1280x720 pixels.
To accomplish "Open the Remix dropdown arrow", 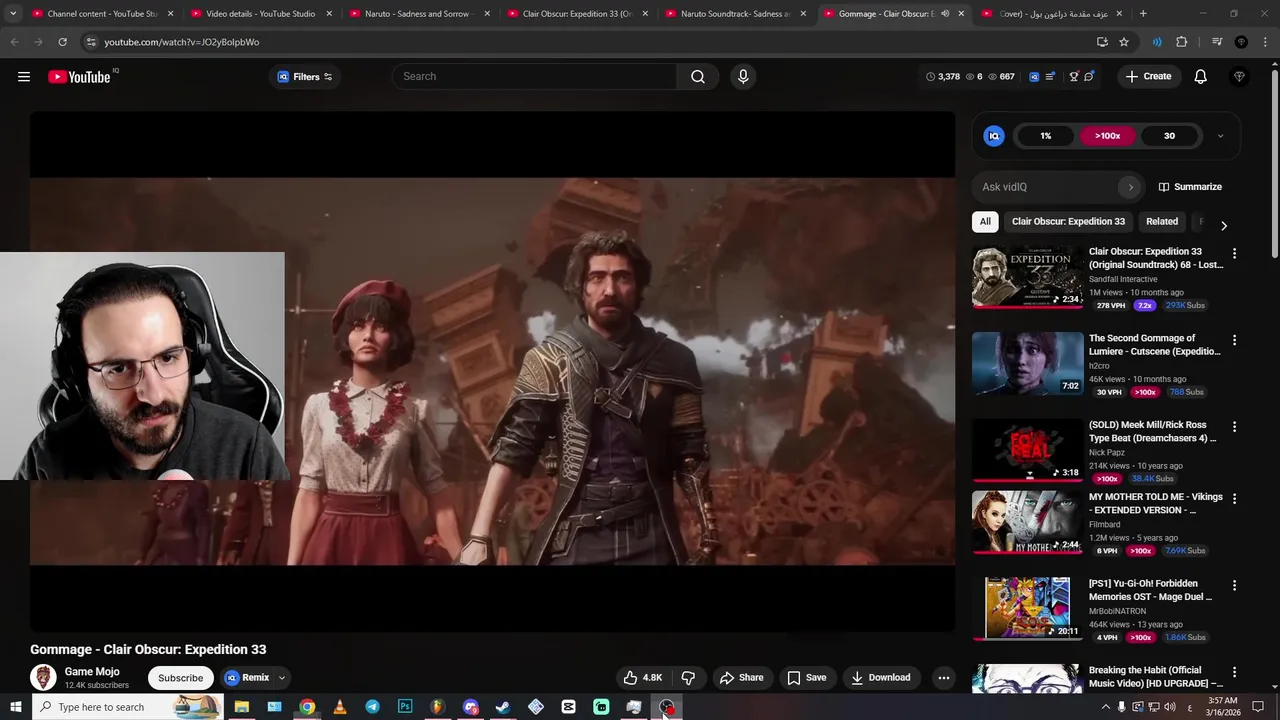I will point(282,677).
